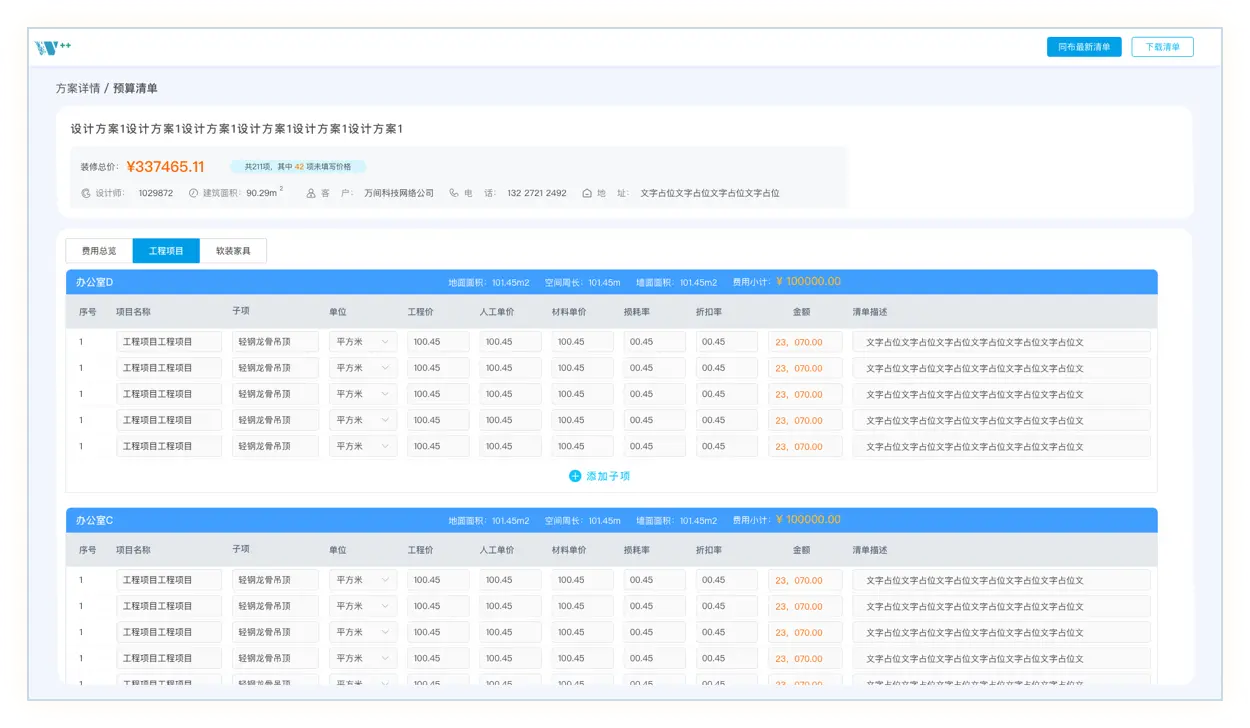Click the W++ logo in header
1250x728 pixels.
(x=53, y=47)
